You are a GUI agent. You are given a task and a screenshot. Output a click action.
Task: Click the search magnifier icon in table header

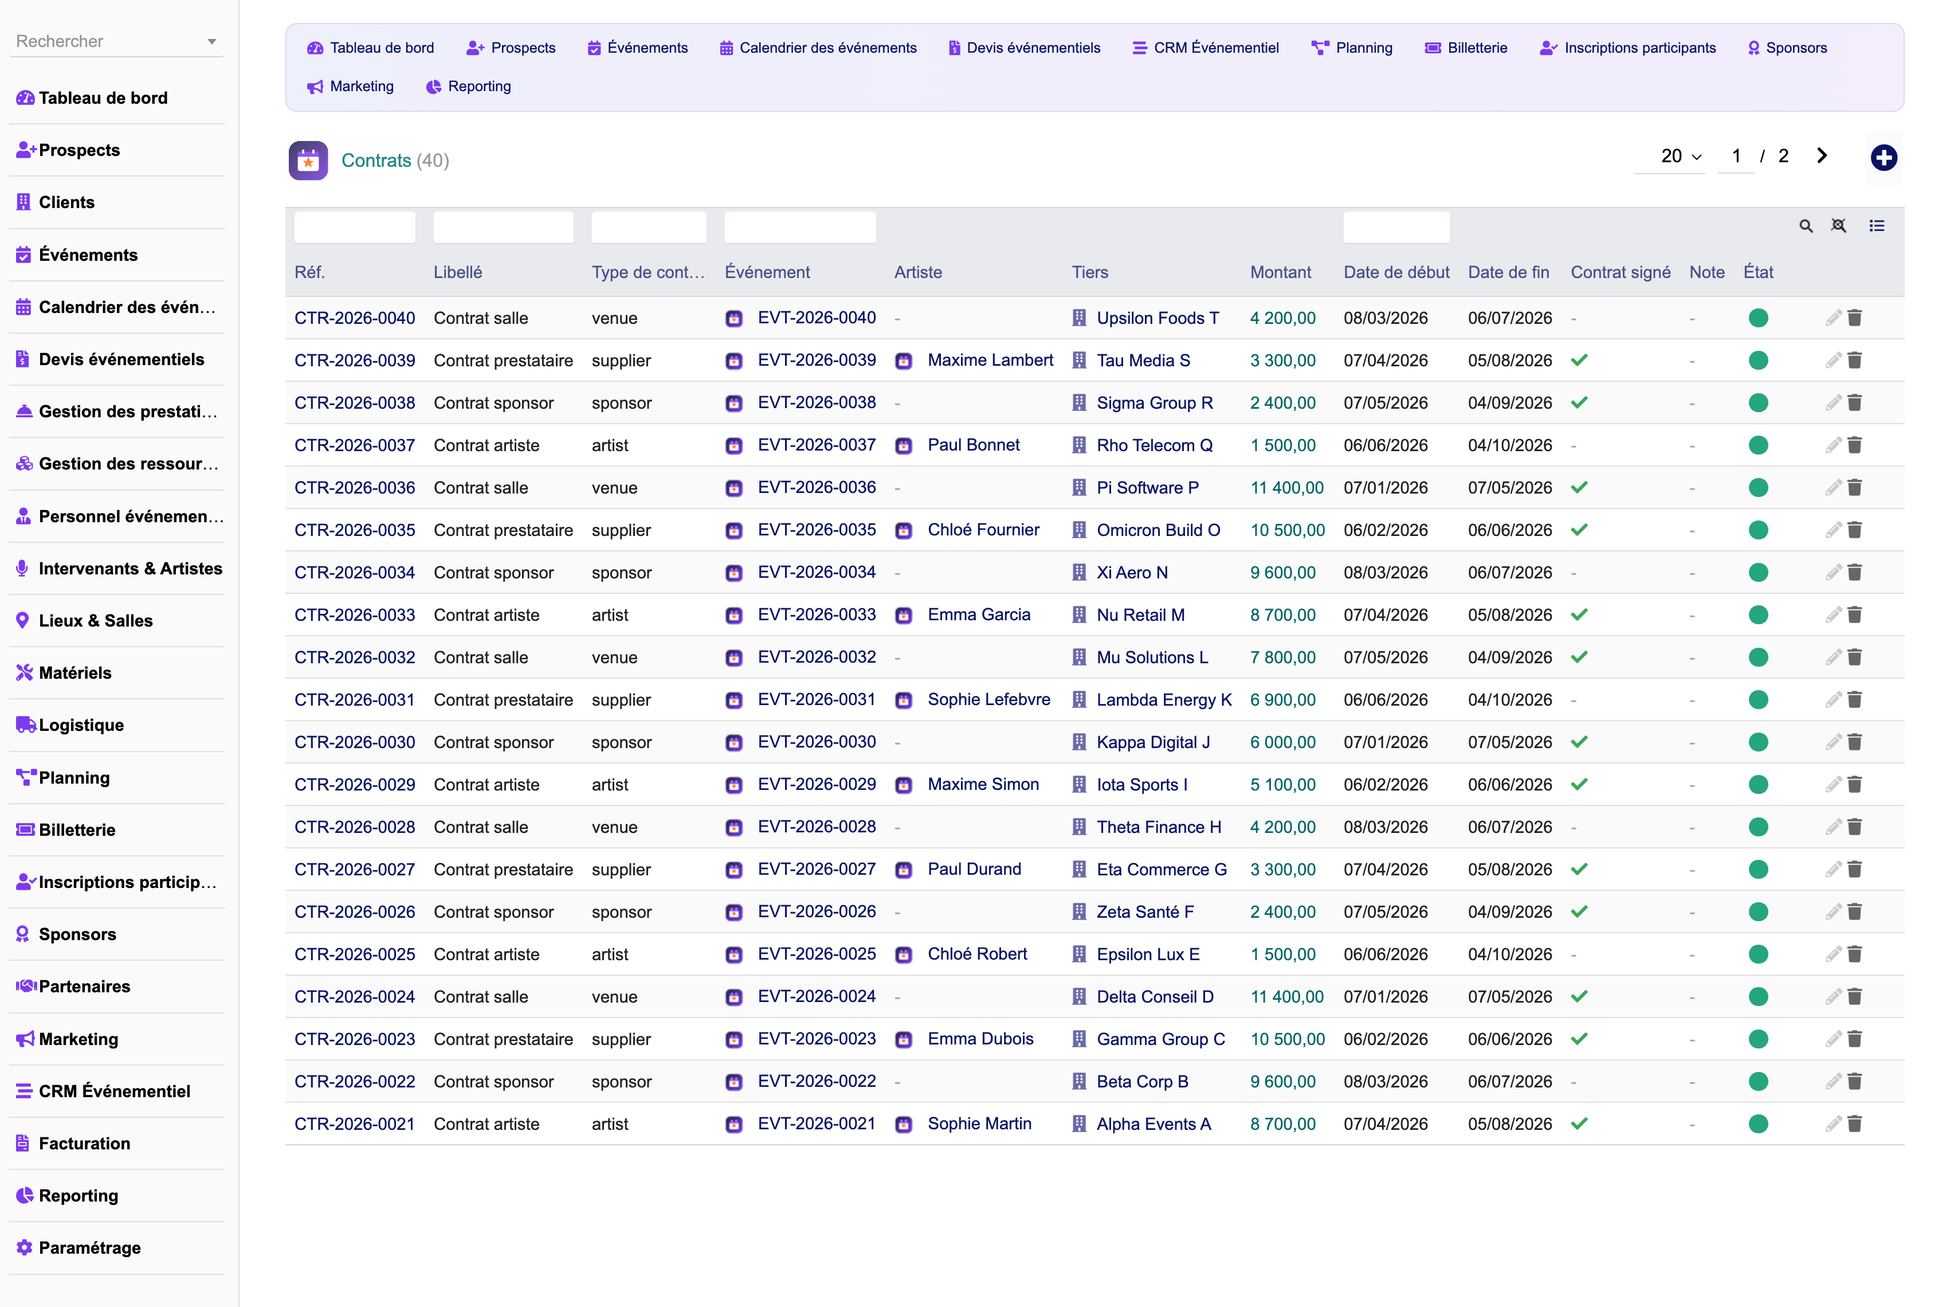click(x=1806, y=226)
